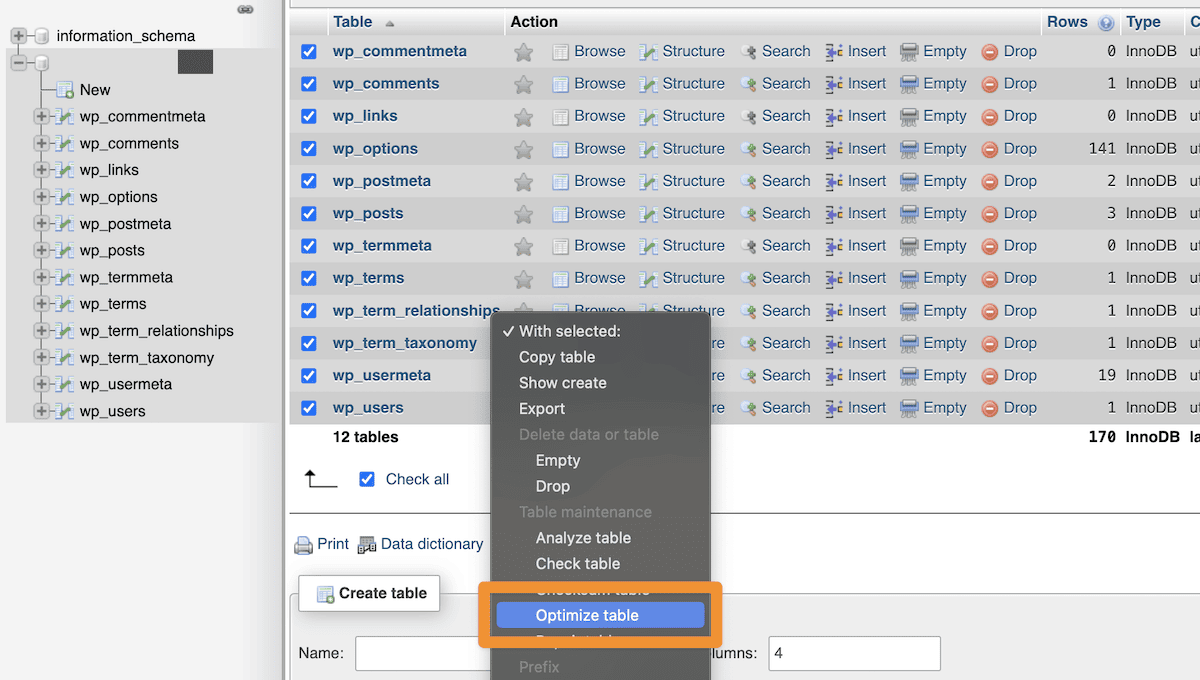The width and height of the screenshot is (1200, 680).
Task: Click Empty icon in wp_commentmeta row
Action: click(909, 52)
